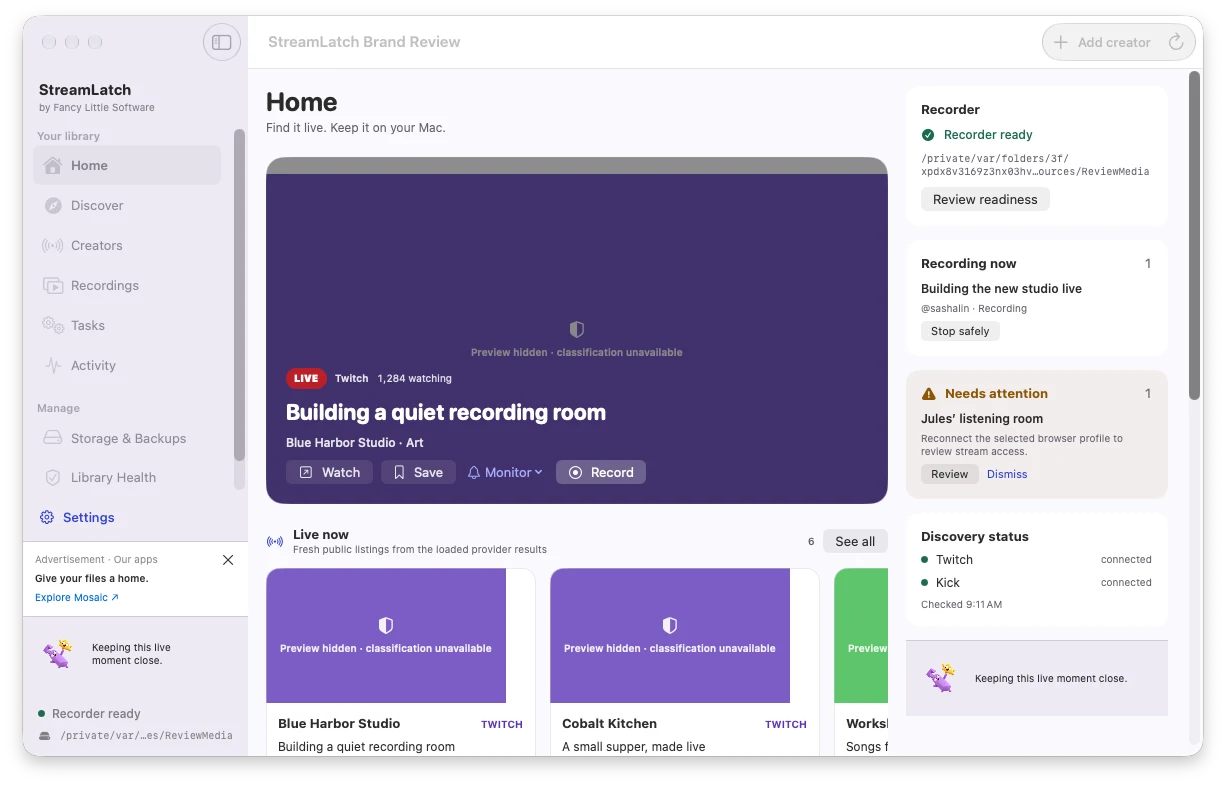Click the right panel mascot icon
The image size is (1226, 786).
[x=941, y=678]
